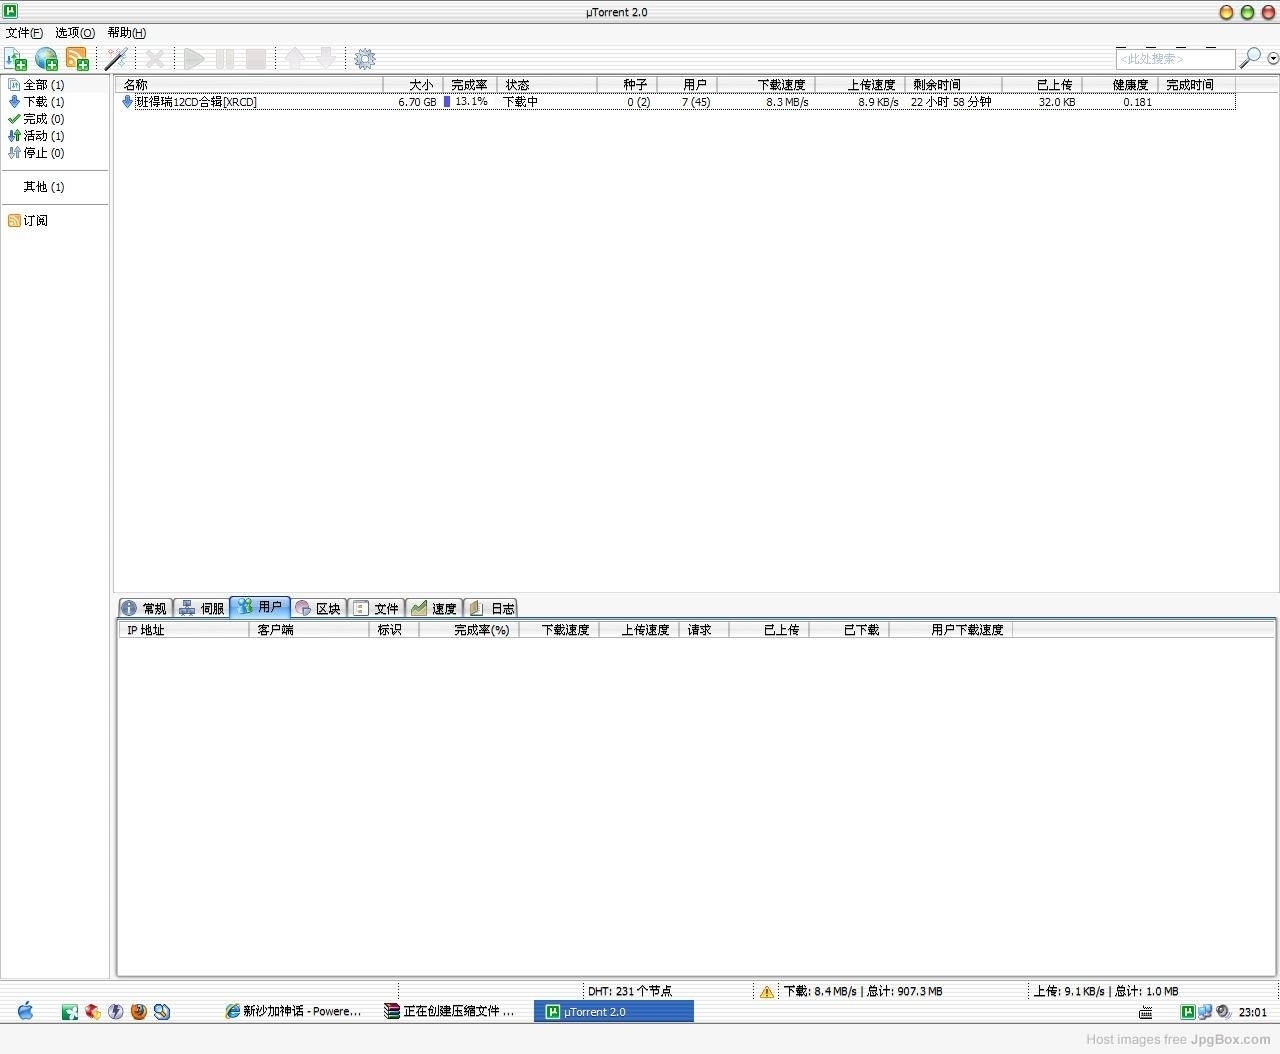
Task: Open the 选项 menu
Action: [74, 33]
